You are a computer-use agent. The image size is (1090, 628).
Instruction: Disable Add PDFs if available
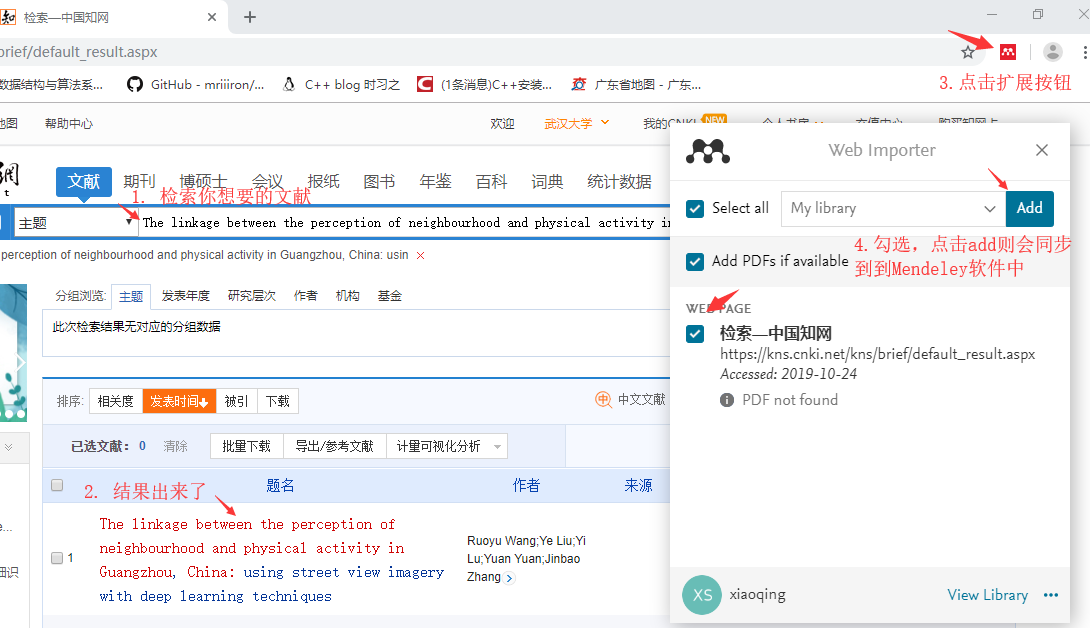tap(694, 261)
